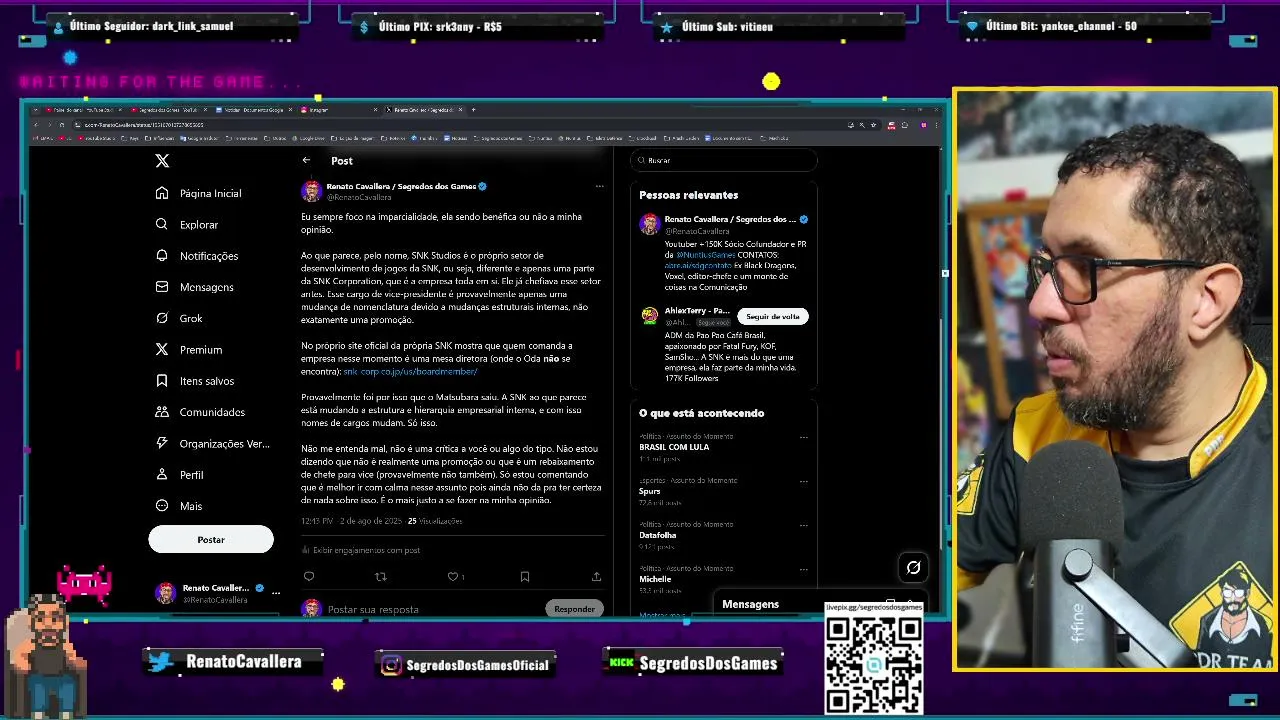Click the share post icon

(596, 576)
